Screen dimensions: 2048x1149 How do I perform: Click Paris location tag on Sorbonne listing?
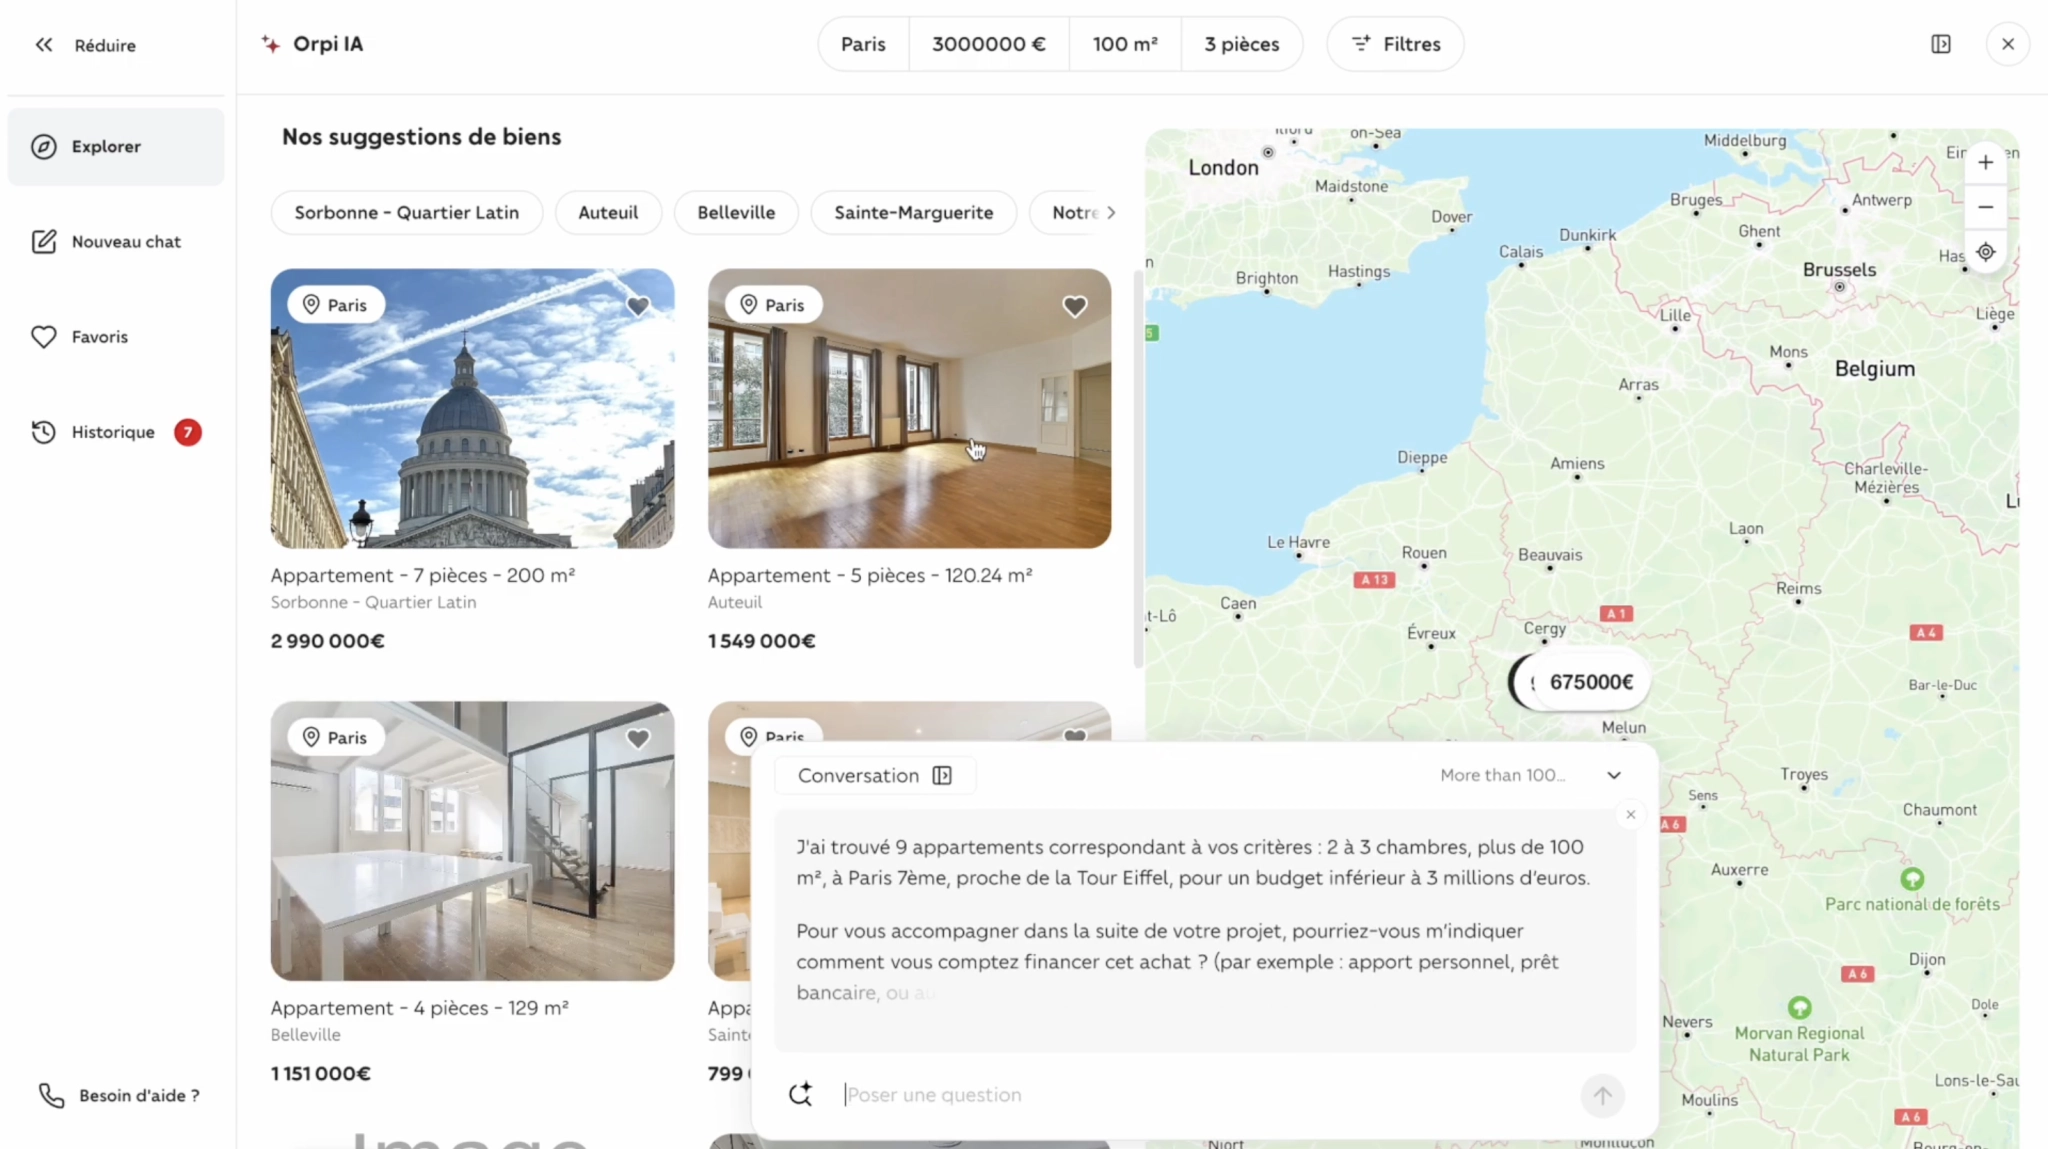click(x=335, y=305)
